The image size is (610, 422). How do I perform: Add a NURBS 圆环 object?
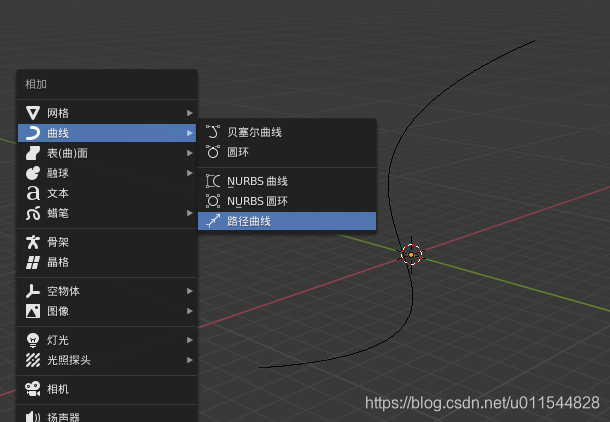pos(287,201)
